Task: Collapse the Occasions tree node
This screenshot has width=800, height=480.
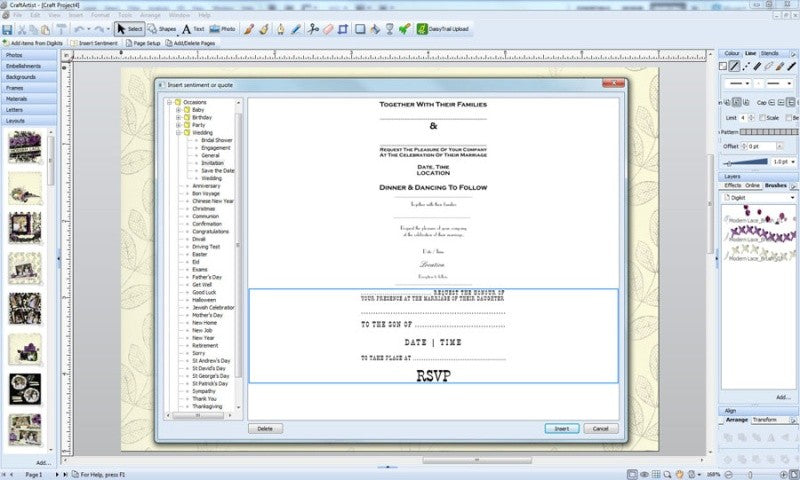Action: (x=169, y=102)
